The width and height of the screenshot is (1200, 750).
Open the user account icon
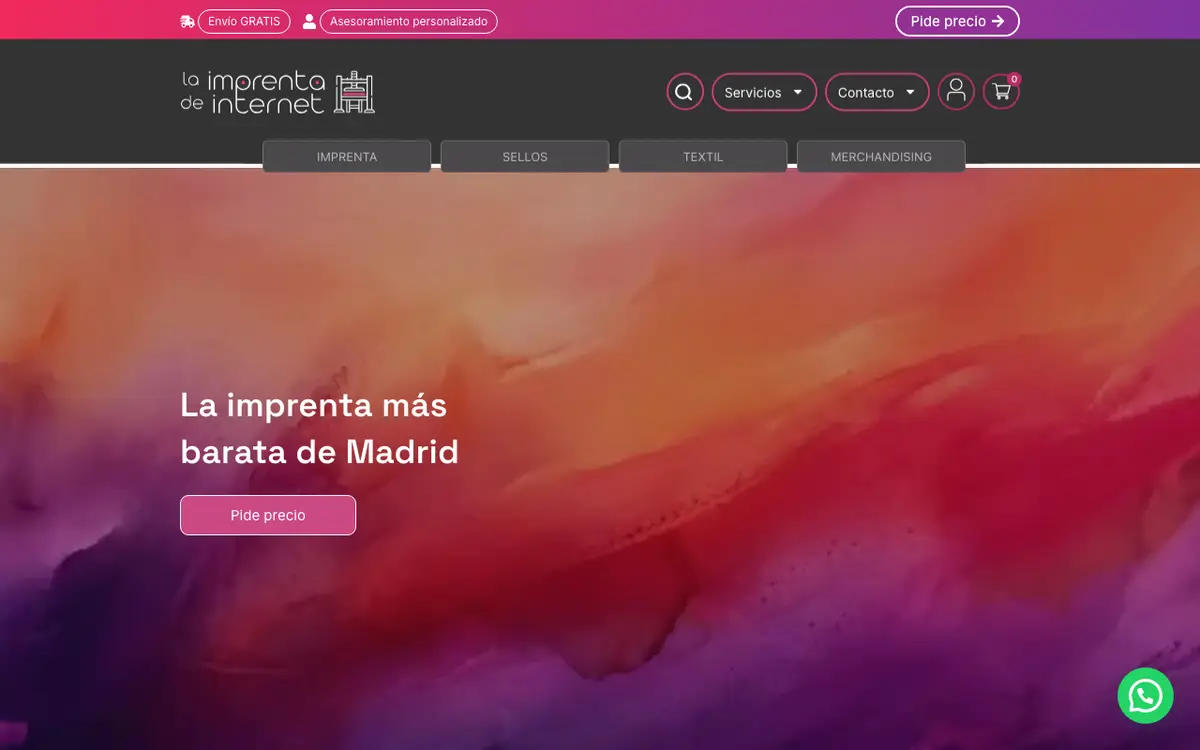[x=956, y=92]
